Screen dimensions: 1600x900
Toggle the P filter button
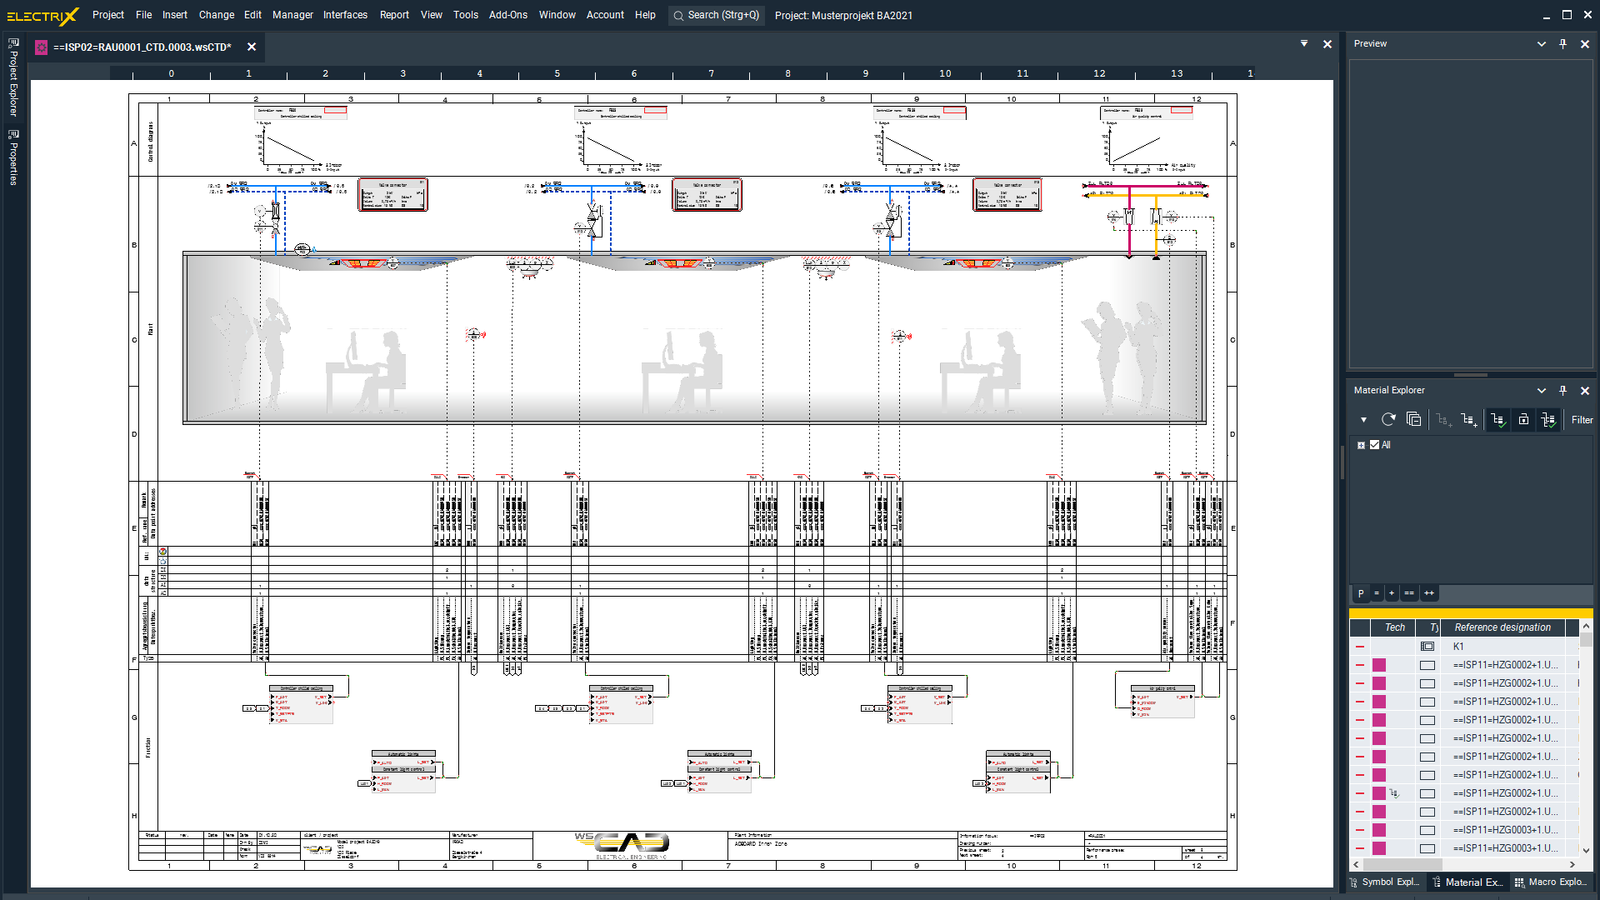tap(1361, 593)
